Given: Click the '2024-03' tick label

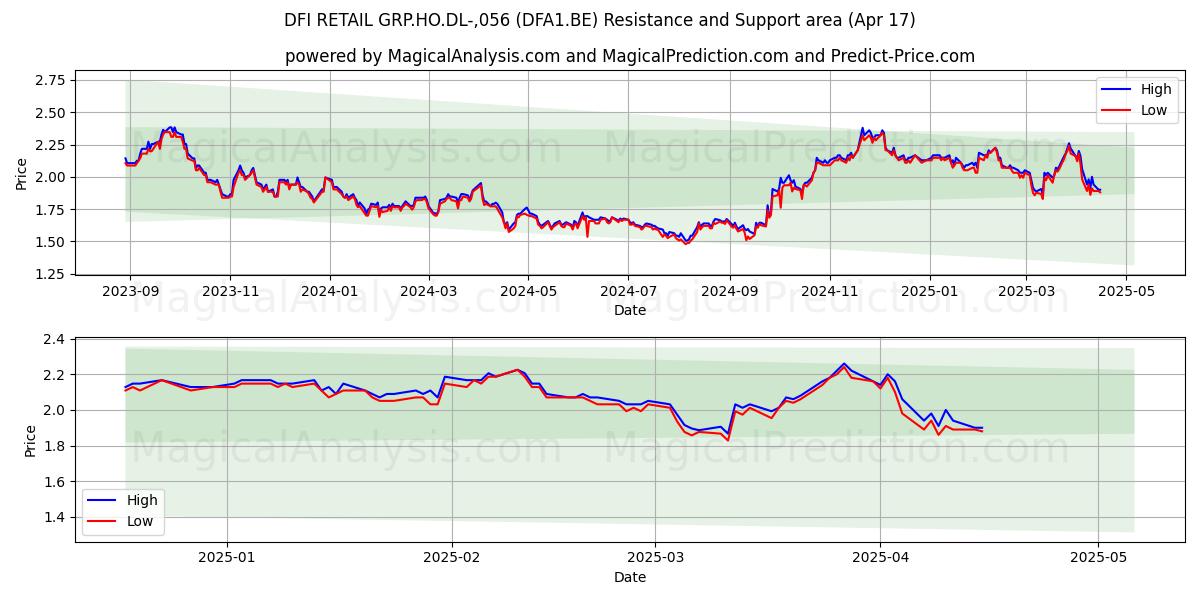Looking at the screenshot, I should (429, 291).
